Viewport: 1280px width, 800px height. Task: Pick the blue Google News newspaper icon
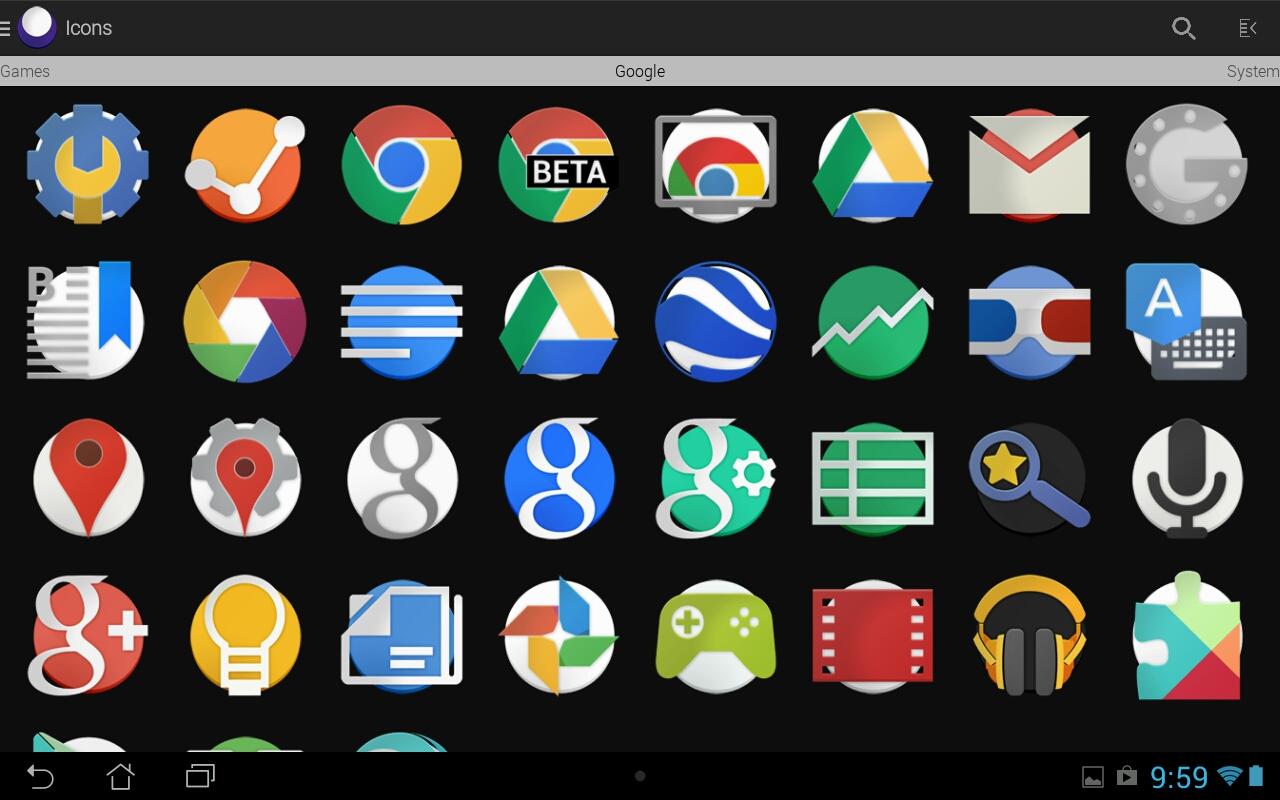pyautogui.click(x=402, y=635)
